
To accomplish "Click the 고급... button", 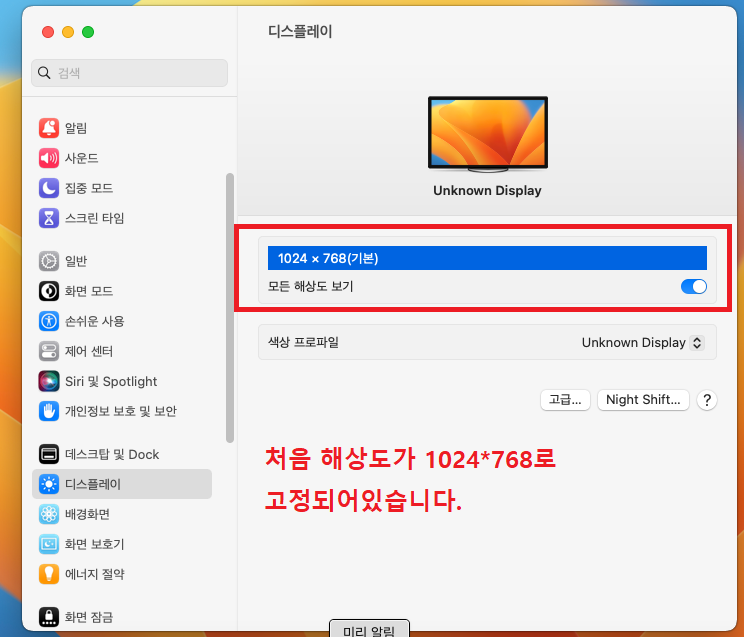I will [x=565, y=400].
